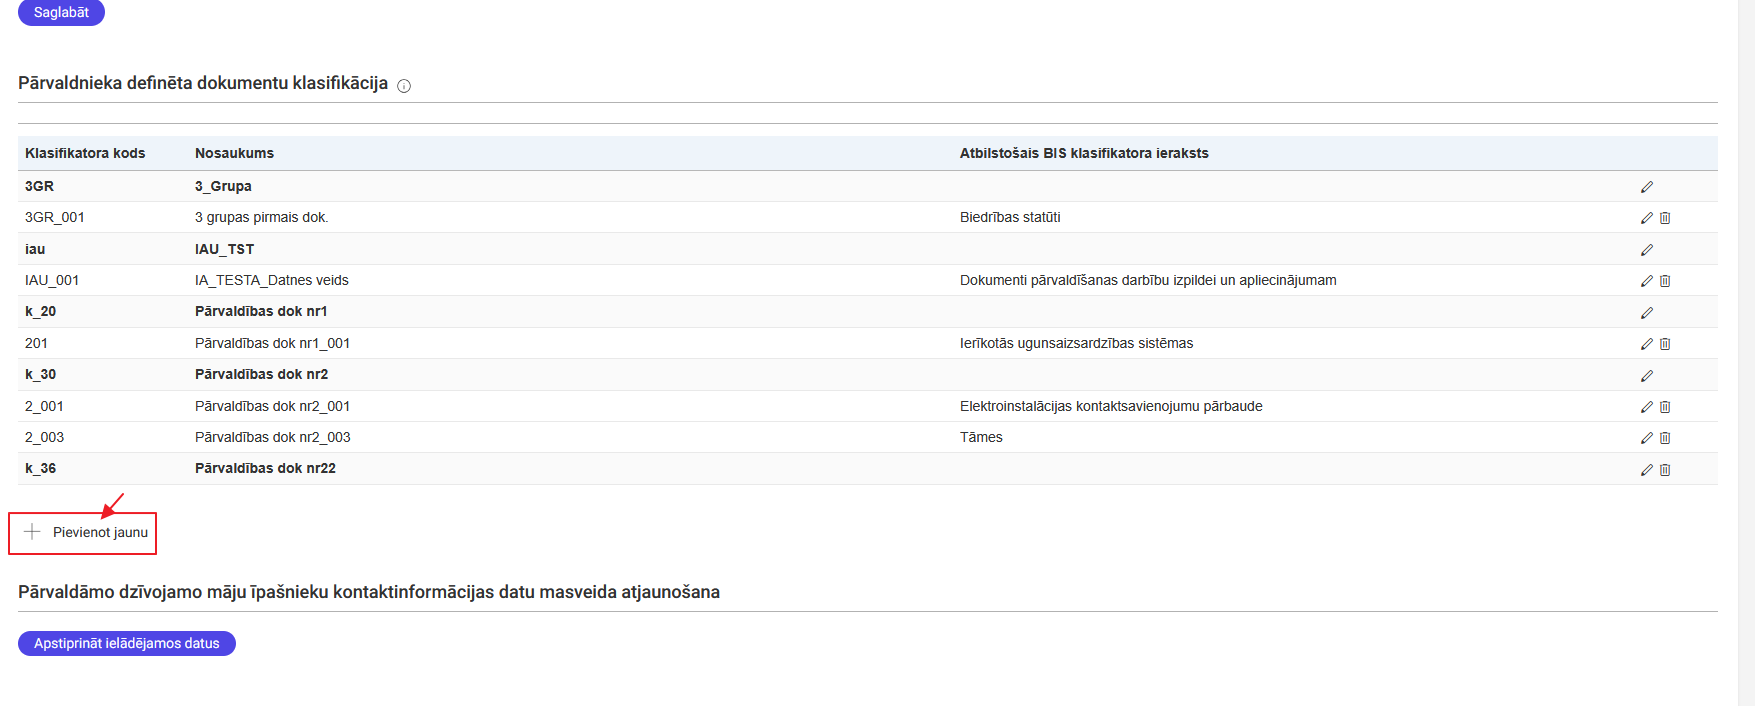This screenshot has height=706, width=1755.
Task: Click the Klasifikatora kods column header
Action: [85, 153]
